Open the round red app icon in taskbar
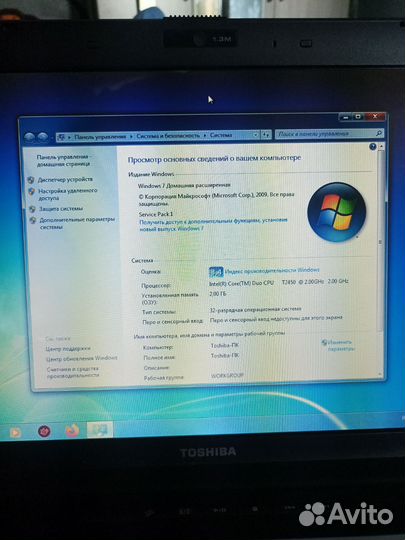 click(x=44, y=431)
